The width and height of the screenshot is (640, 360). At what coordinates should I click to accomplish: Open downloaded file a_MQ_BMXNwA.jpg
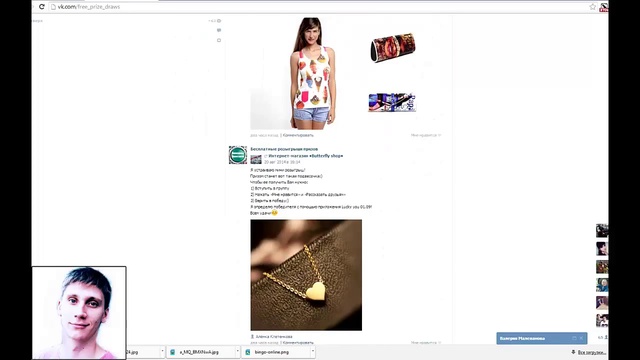(200, 352)
